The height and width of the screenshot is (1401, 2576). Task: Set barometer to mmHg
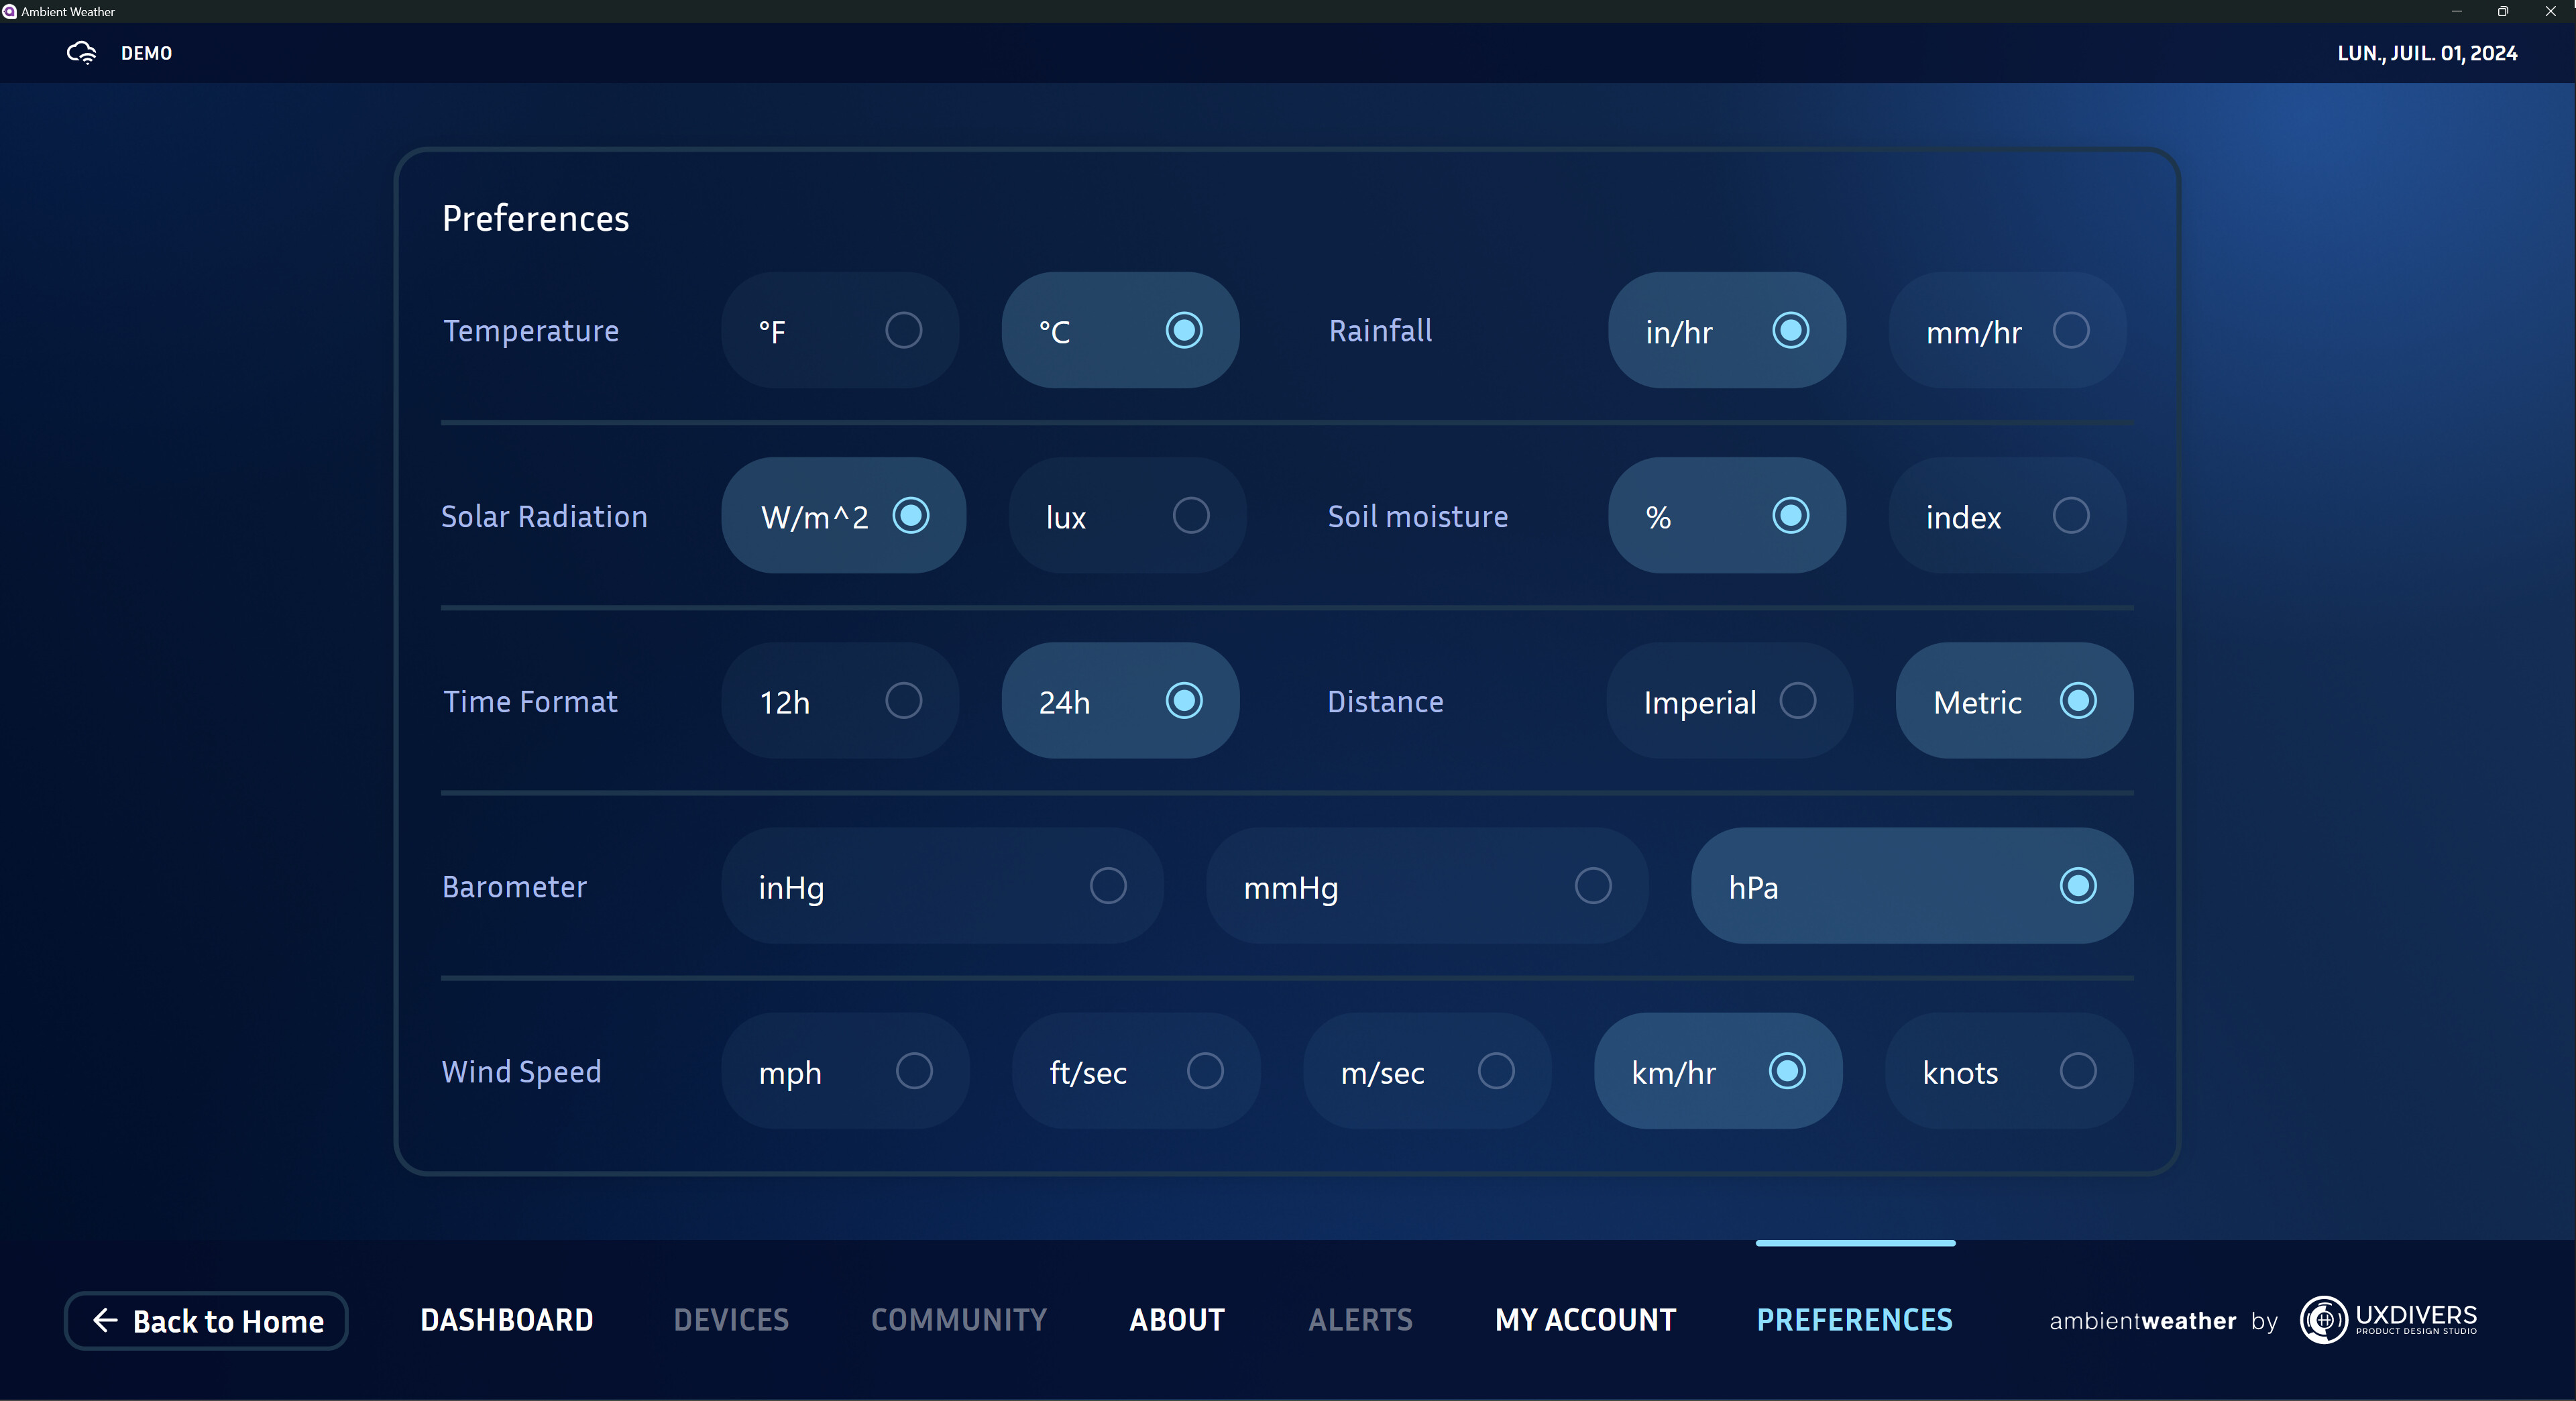(1427, 886)
